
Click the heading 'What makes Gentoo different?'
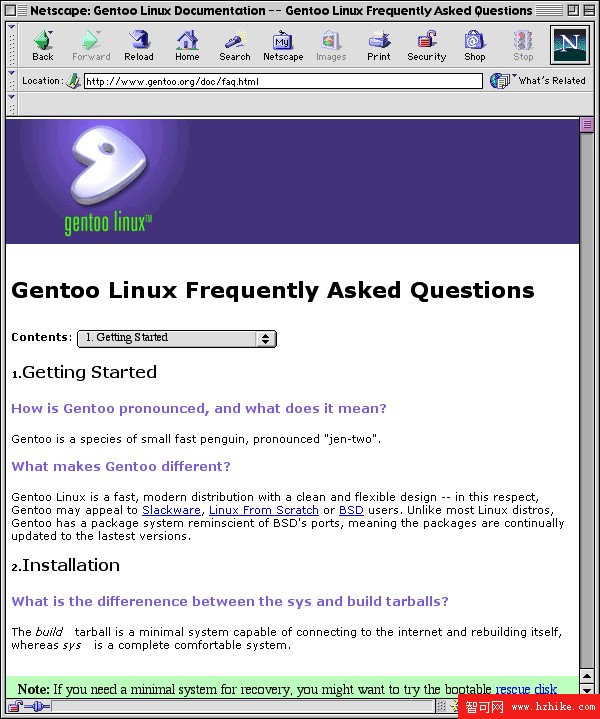pyautogui.click(x=121, y=466)
